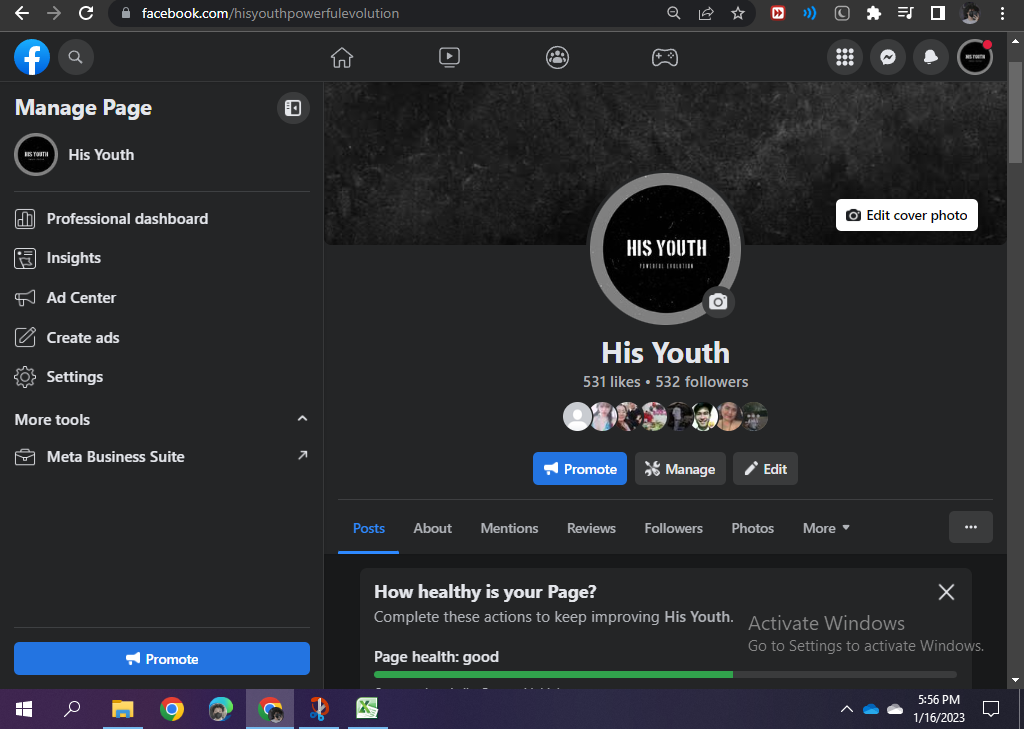The width and height of the screenshot is (1024, 729).
Task: Click 532 followers text
Action: (701, 381)
